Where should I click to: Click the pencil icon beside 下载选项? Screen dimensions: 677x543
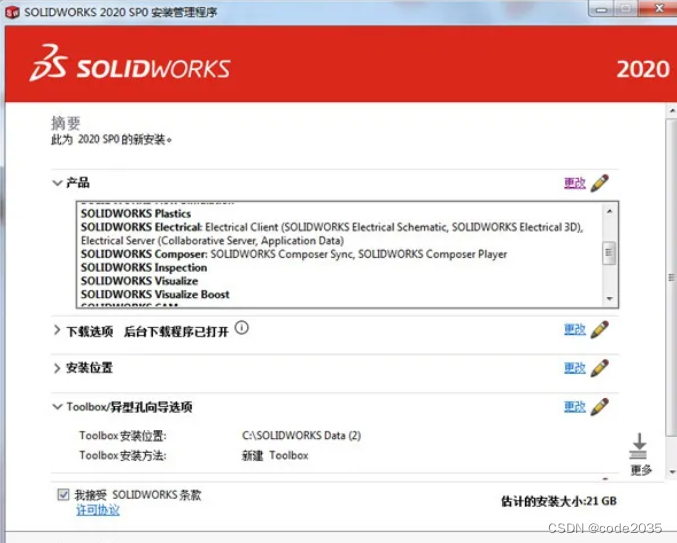600,330
